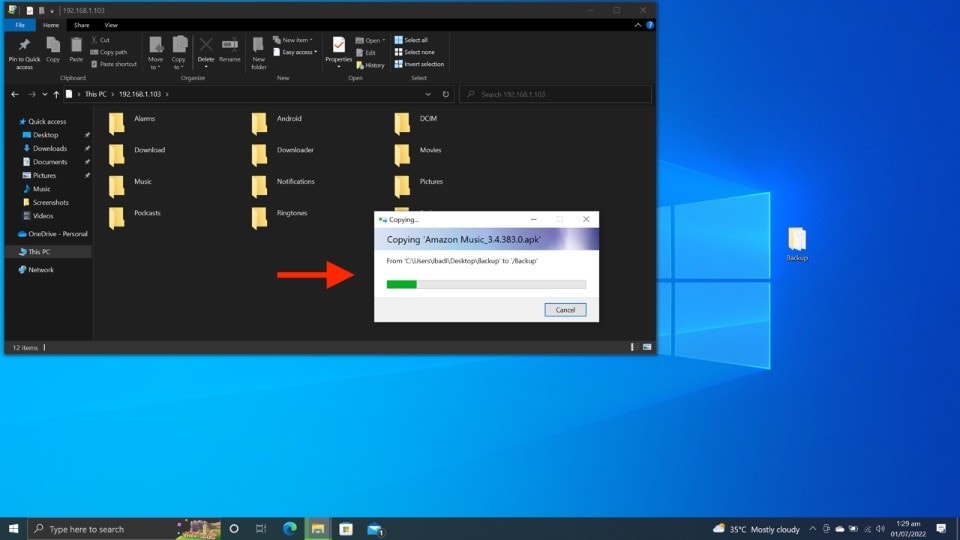The height and width of the screenshot is (540, 960).
Task: Switch to large icons view in status bar
Action: click(x=647, y=347)
